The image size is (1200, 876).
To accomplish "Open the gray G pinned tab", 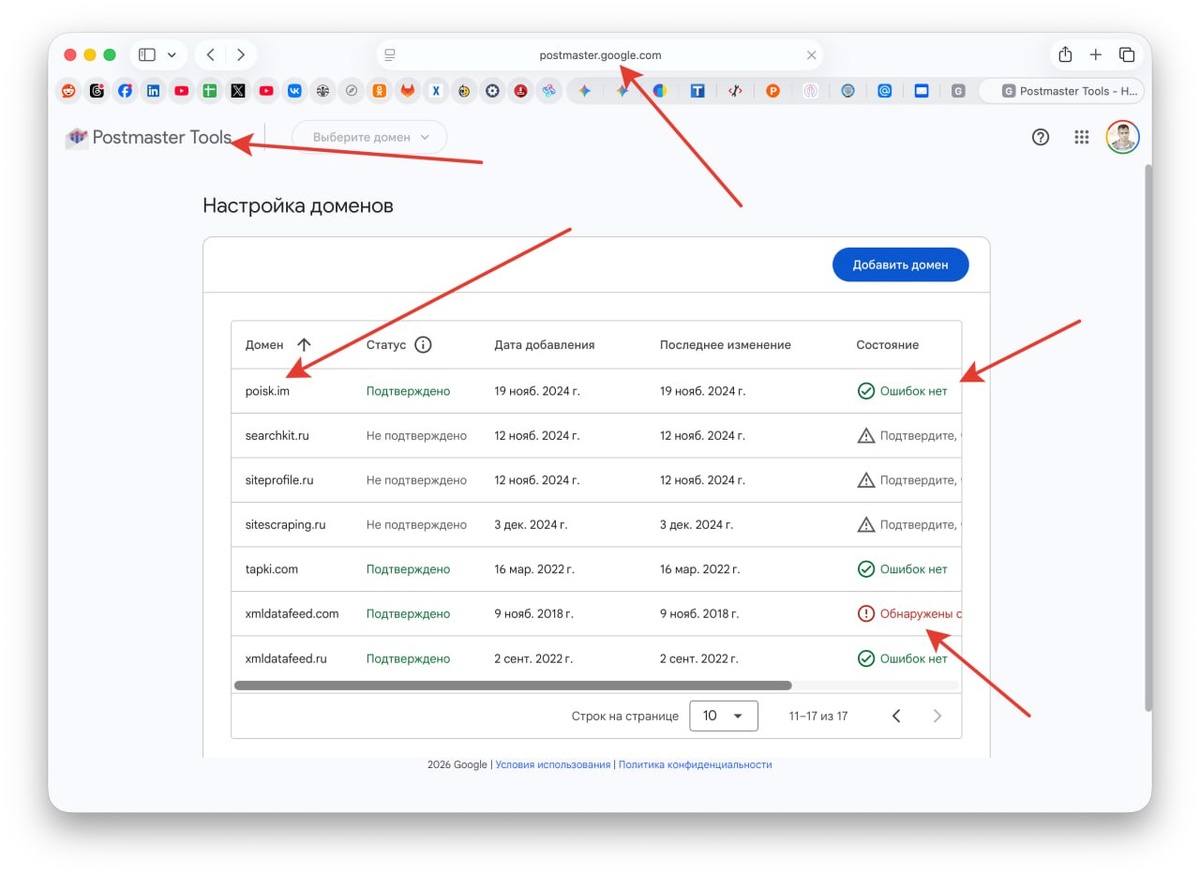I will click(x=958, y=90).
